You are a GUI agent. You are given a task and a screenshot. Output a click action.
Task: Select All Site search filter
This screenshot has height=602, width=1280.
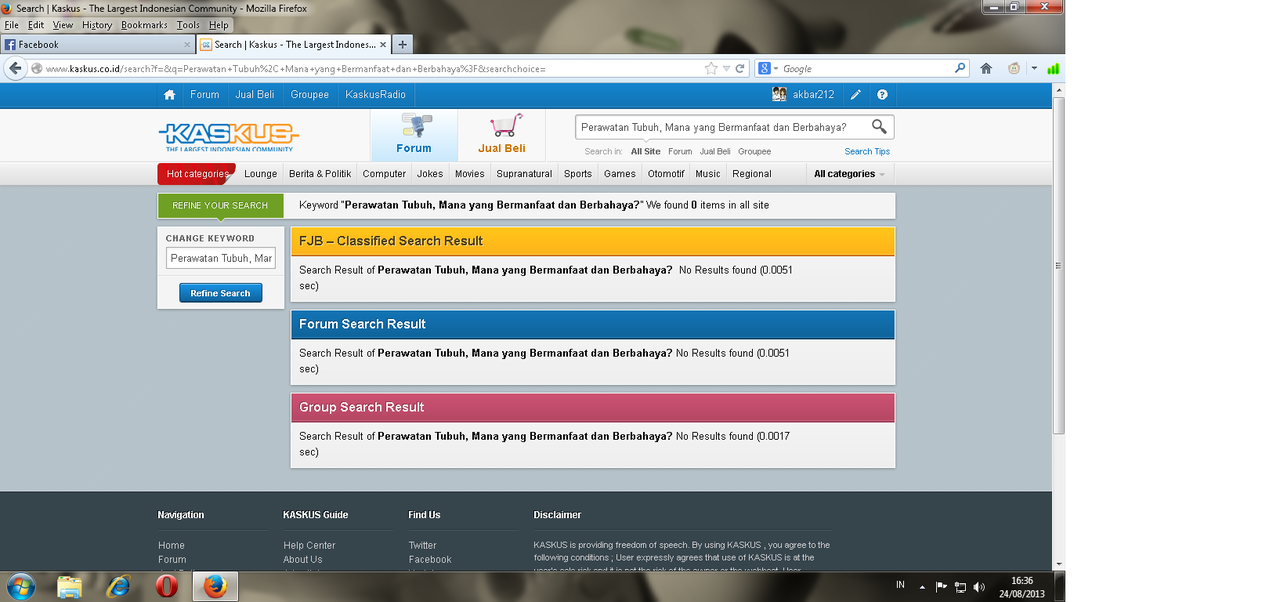click(645, 152)
